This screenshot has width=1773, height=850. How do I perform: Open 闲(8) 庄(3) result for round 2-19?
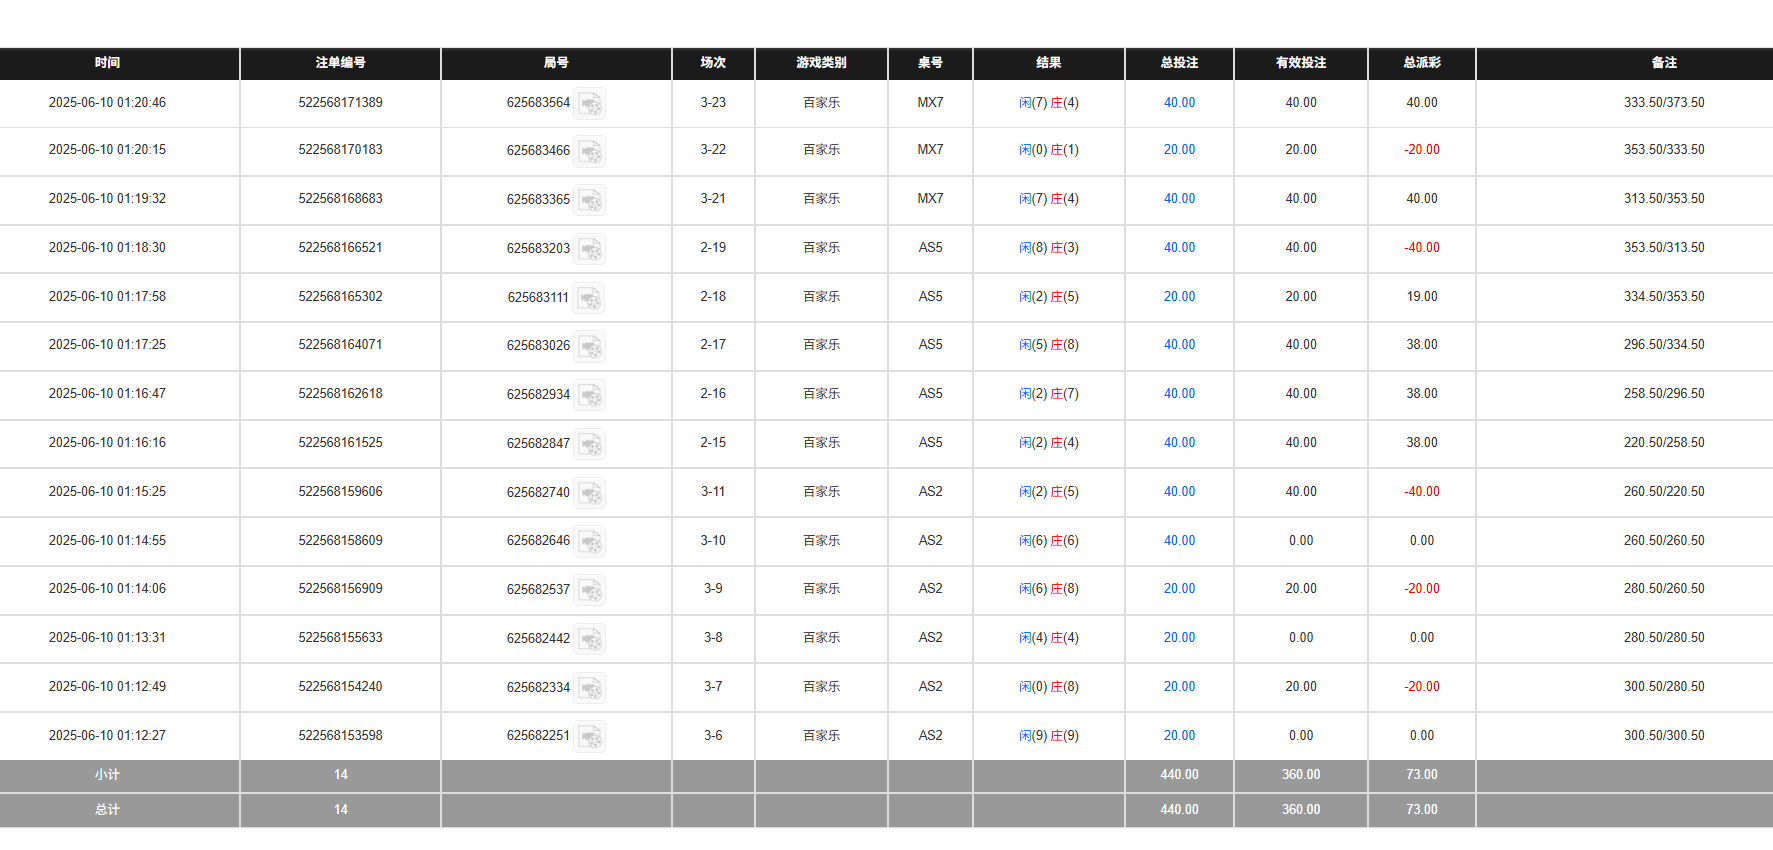[x=1048, y=248]
